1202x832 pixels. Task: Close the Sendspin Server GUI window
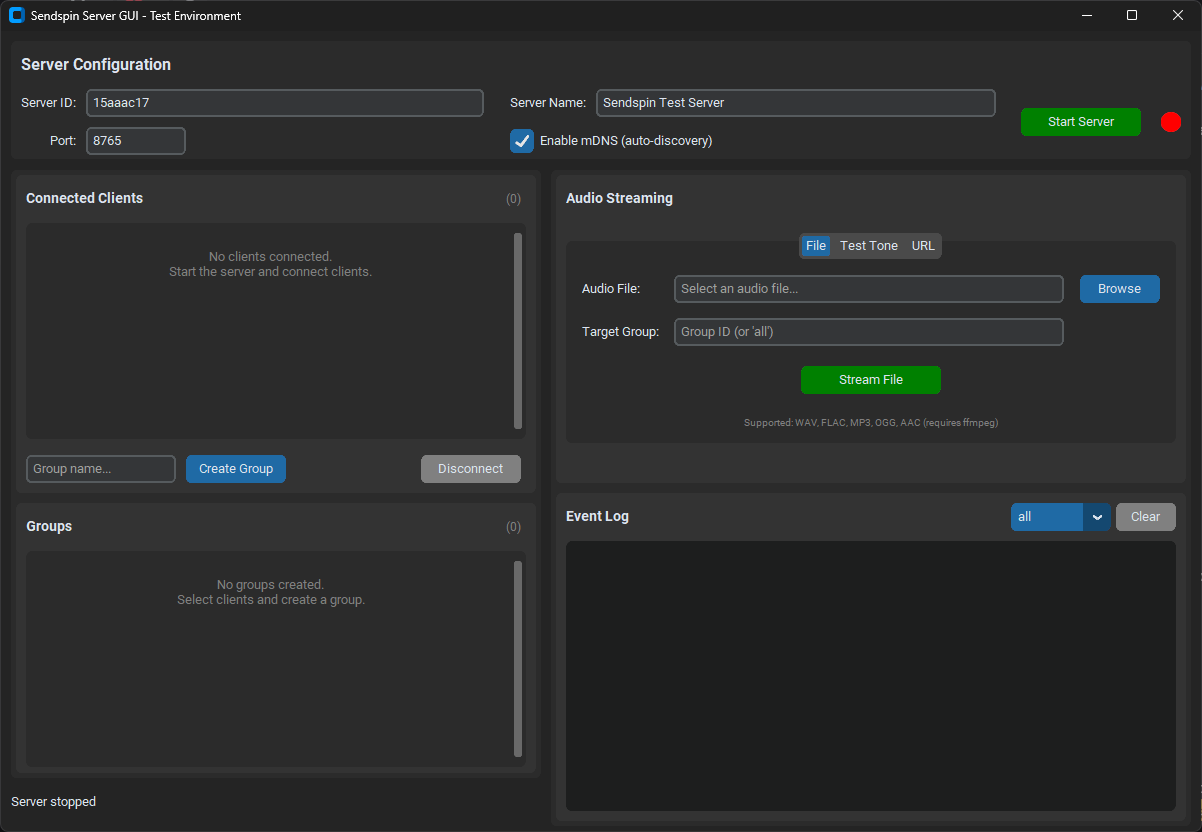(x=1178, y=15)
